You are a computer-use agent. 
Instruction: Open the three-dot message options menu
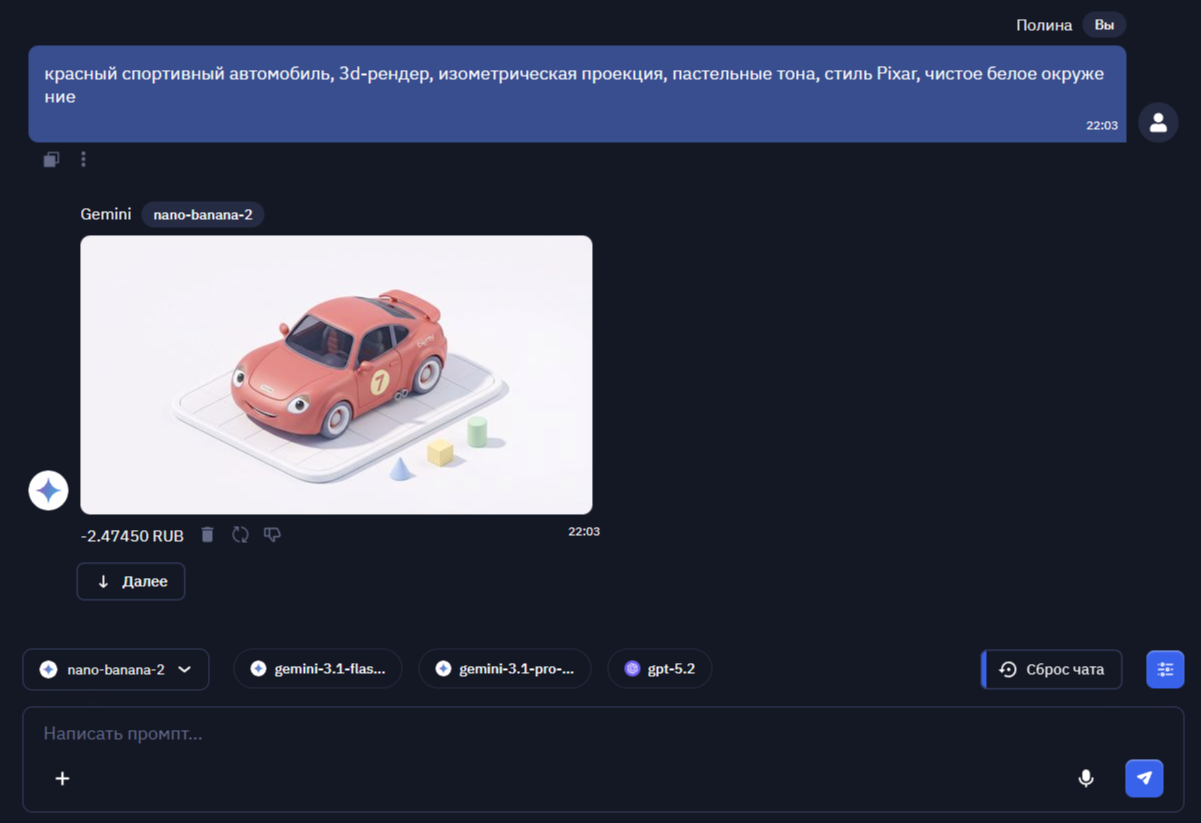point(83,159)
